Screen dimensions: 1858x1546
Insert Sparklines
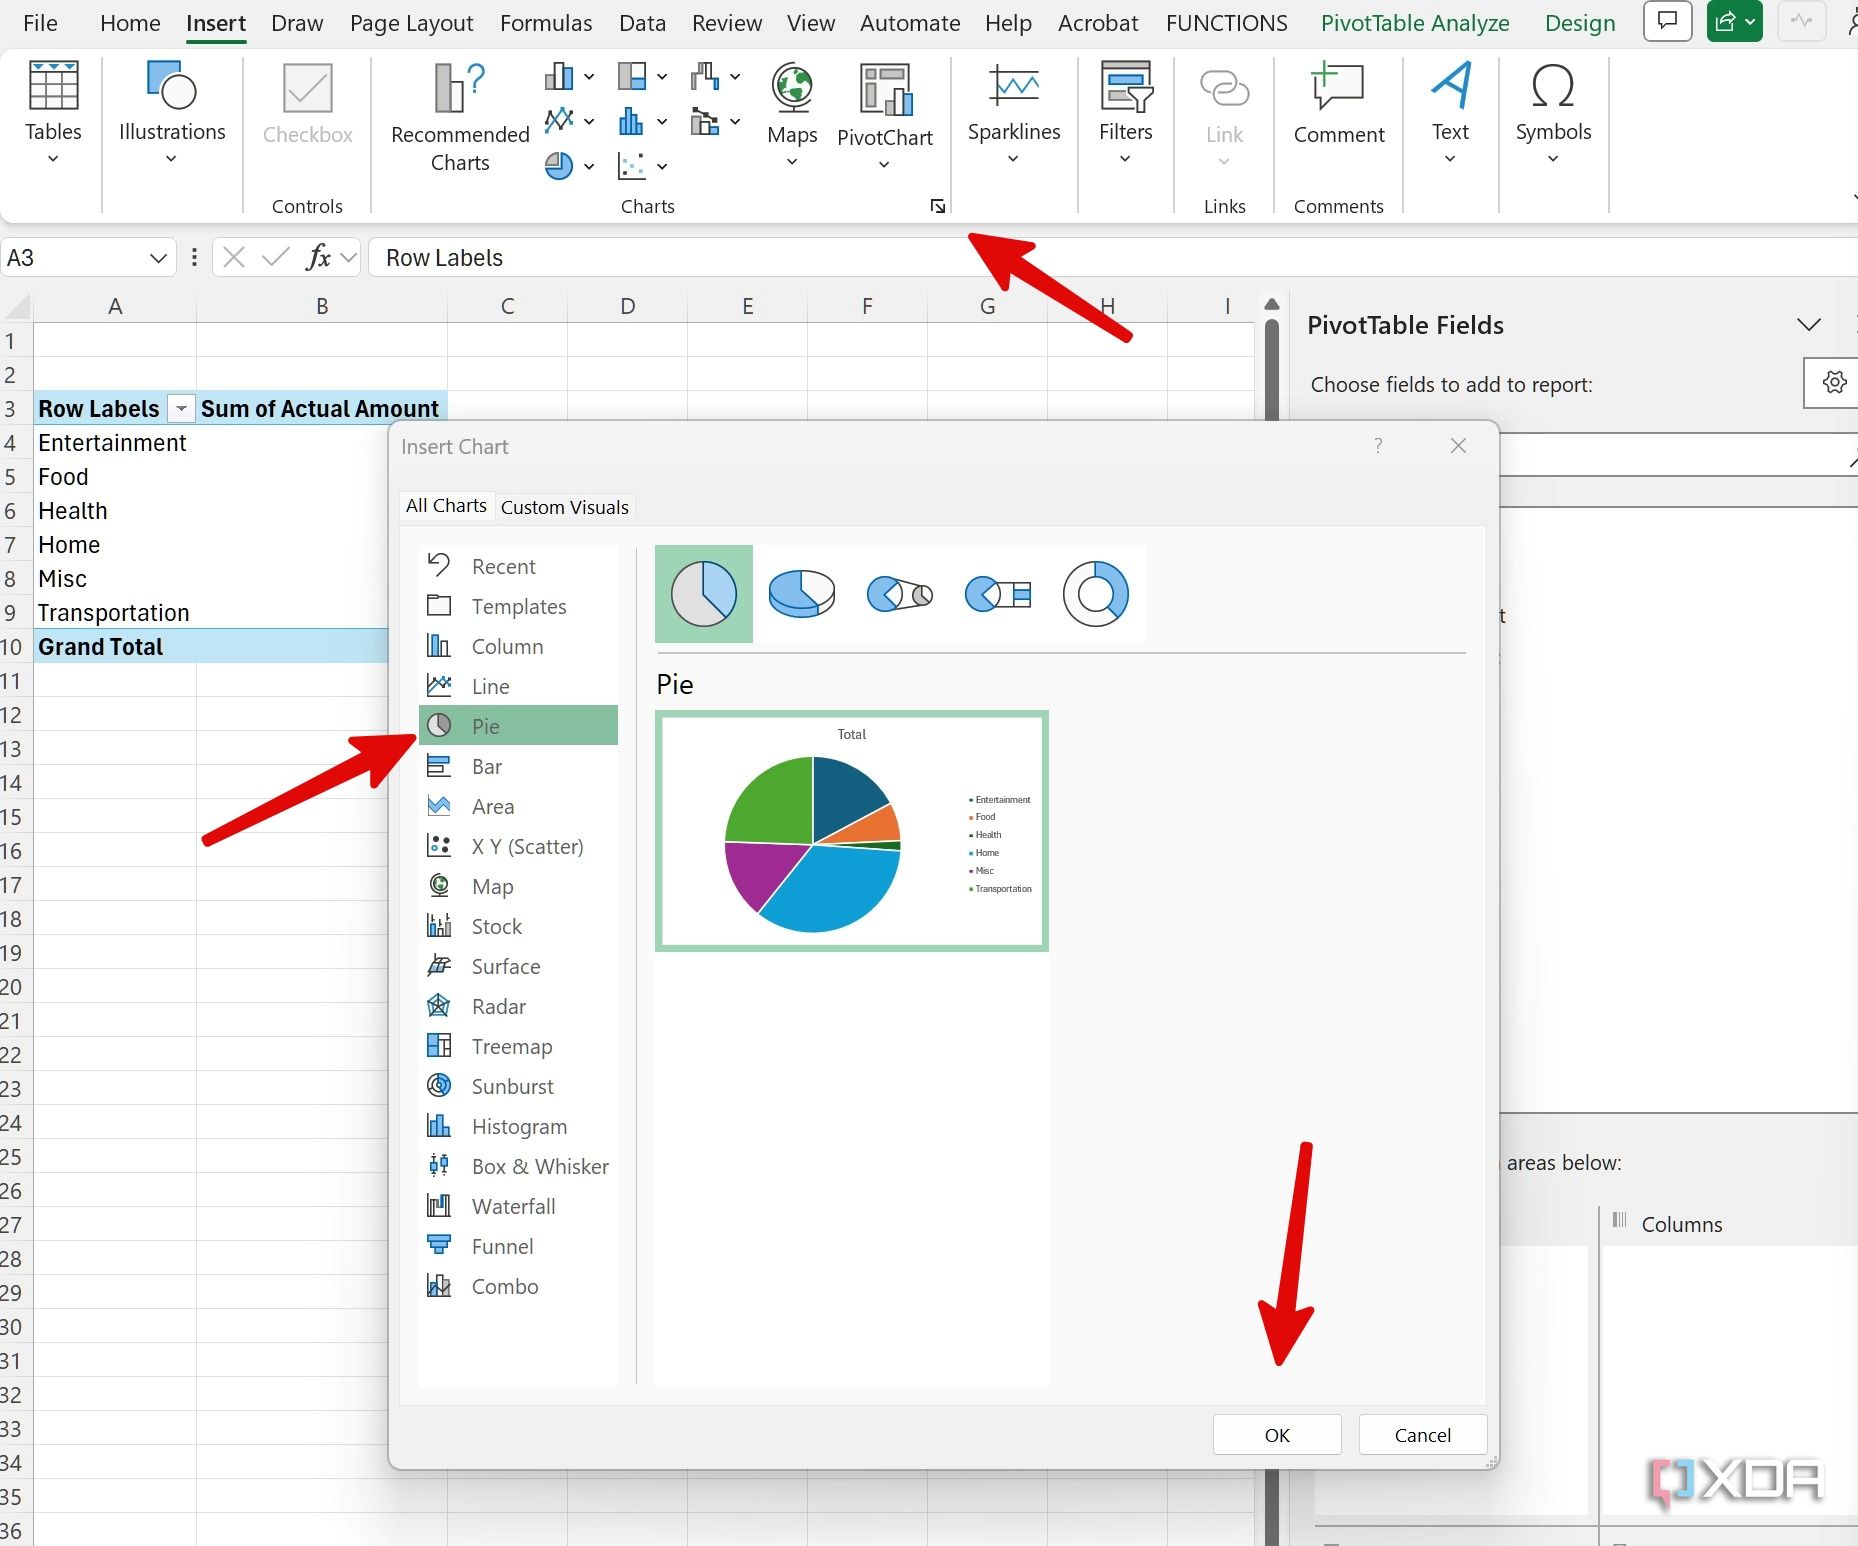tap(1013, 105)
